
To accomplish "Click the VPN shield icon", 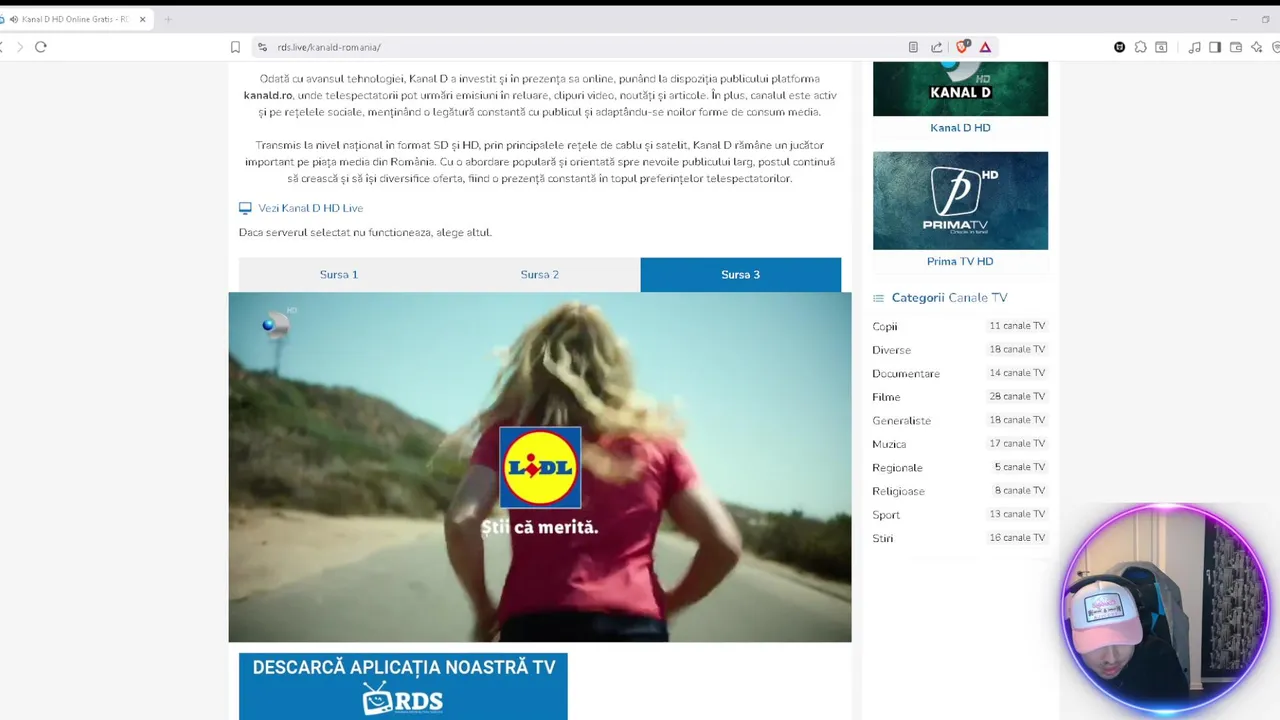I will point(1276,47).
